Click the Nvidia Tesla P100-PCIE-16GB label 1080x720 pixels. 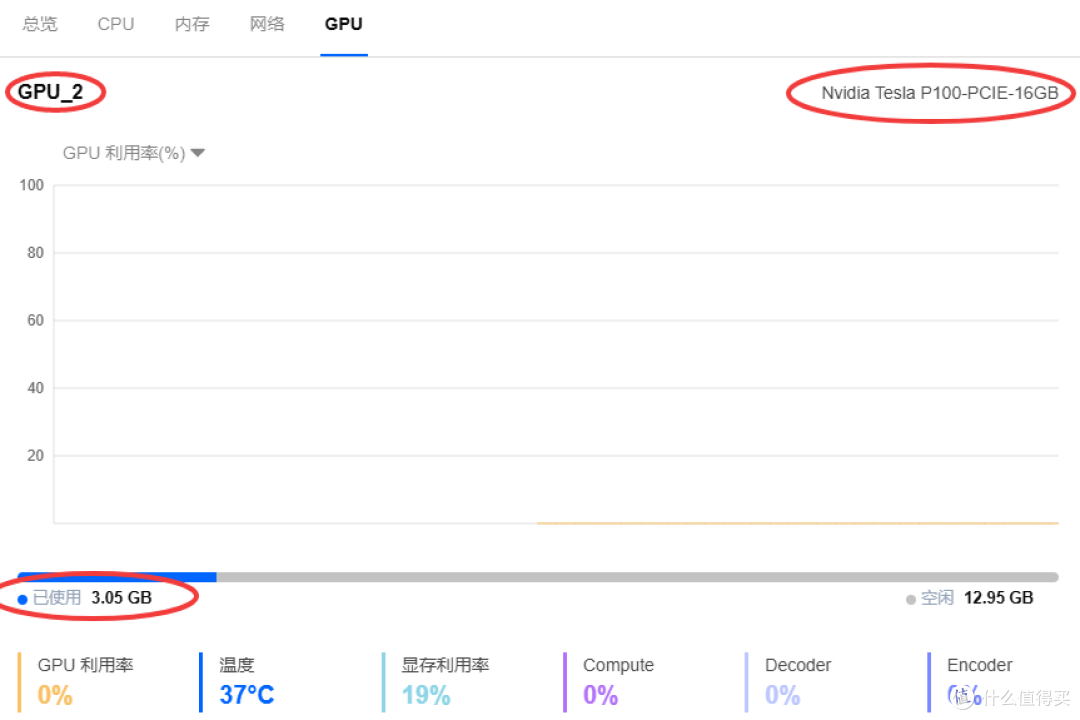coord(939,93)
